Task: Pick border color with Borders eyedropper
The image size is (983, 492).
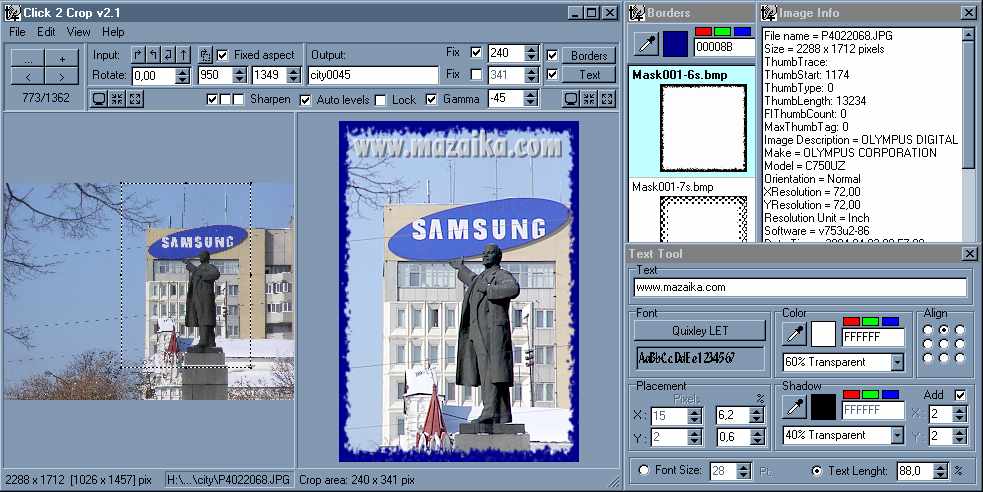Action: (646, 43)
